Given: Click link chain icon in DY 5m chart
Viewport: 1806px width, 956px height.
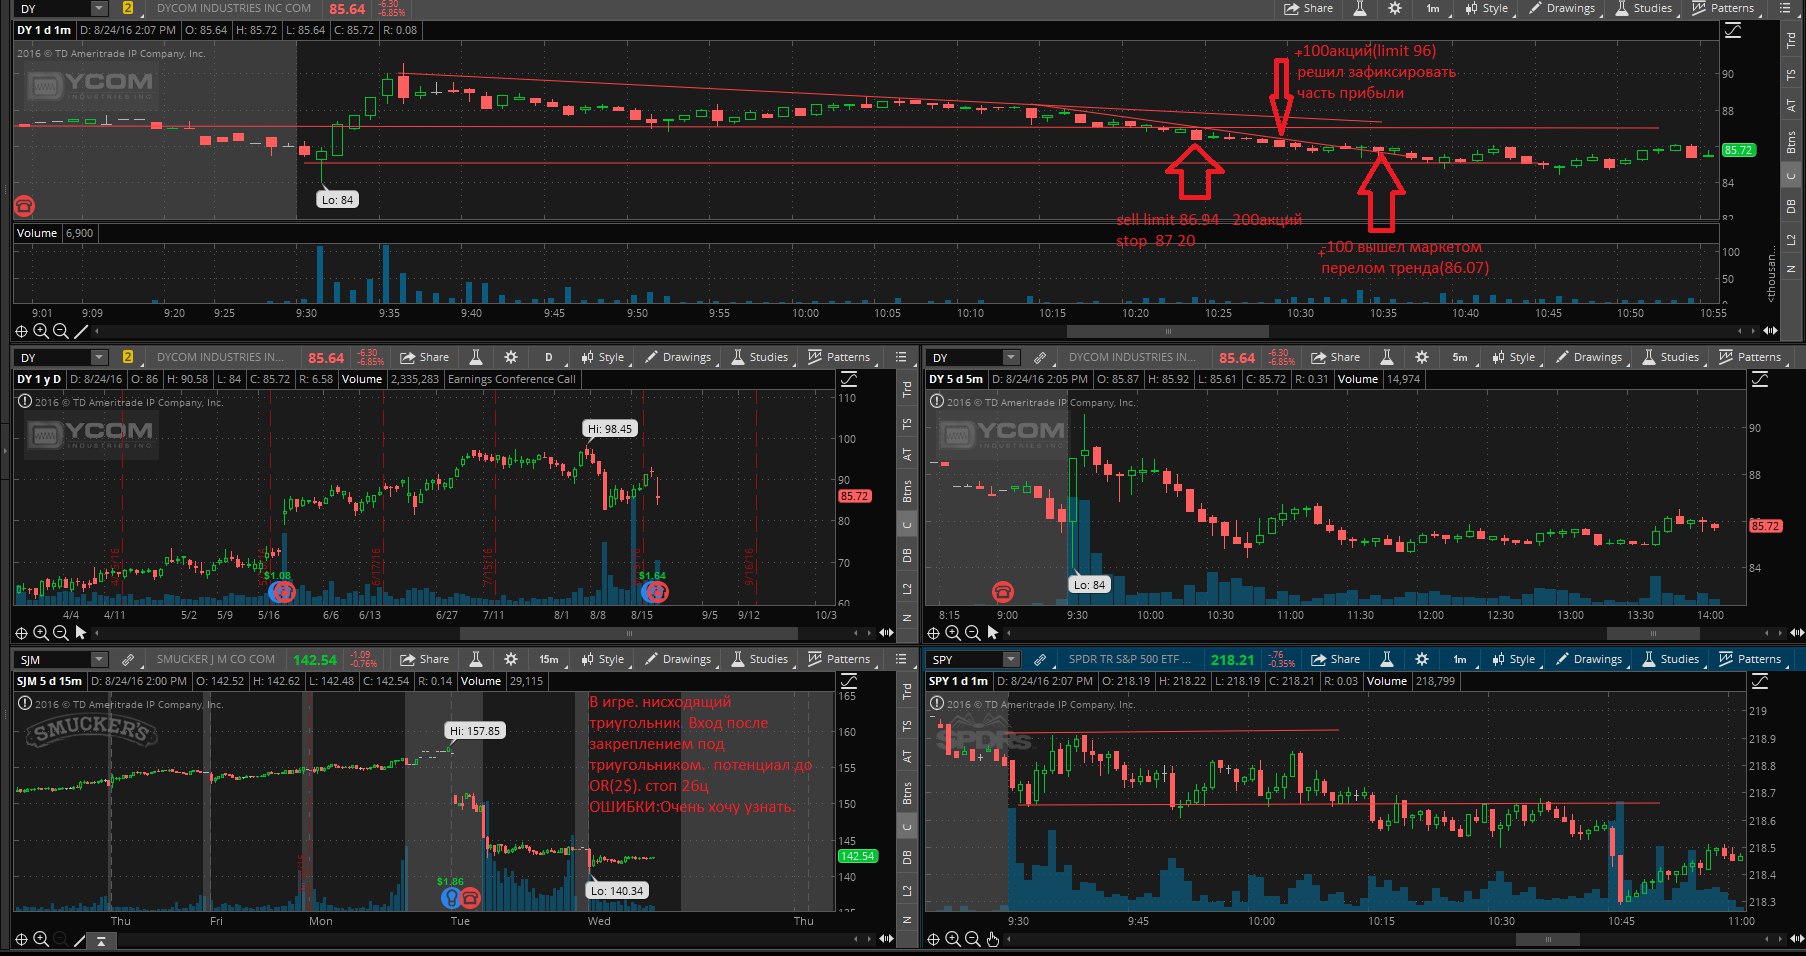Looking at the screenshot, I should (x=1040, y=357).
